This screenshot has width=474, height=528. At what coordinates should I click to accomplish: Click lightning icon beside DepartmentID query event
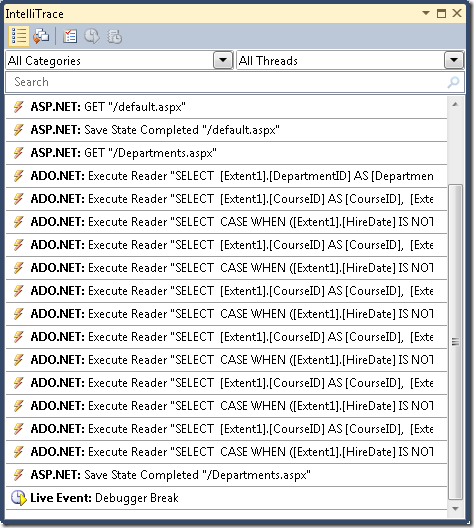point(19,176)
